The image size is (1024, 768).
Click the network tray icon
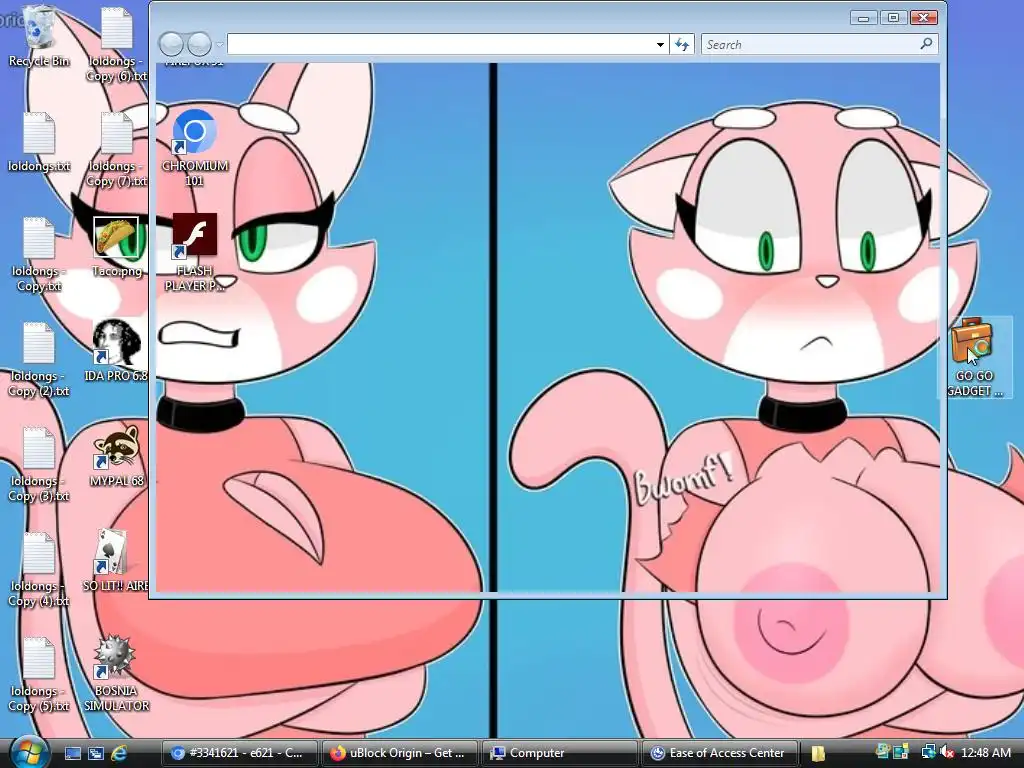tap(928, 753)
